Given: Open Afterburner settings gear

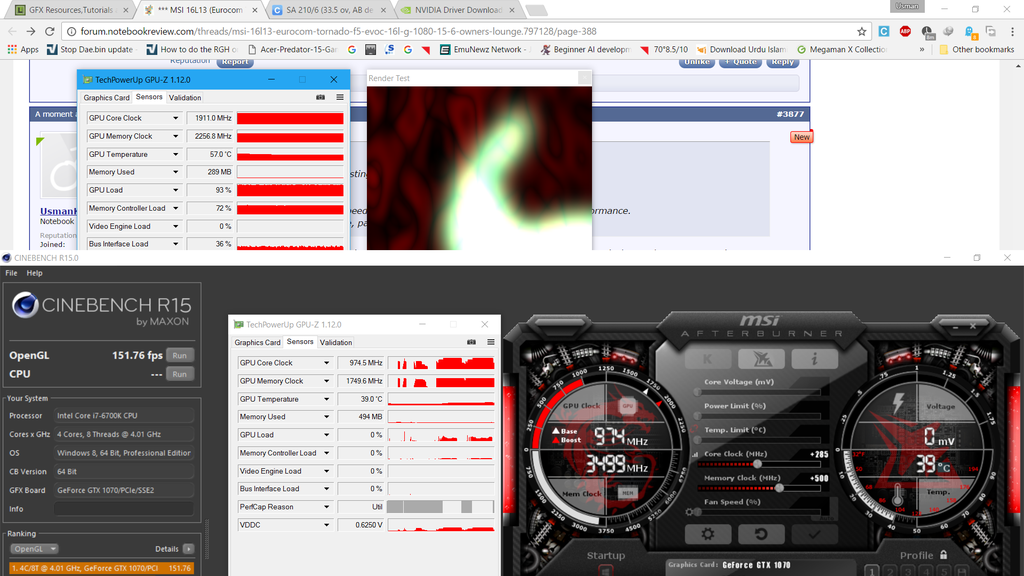Looking at the screenshot, I should point(708,534).
